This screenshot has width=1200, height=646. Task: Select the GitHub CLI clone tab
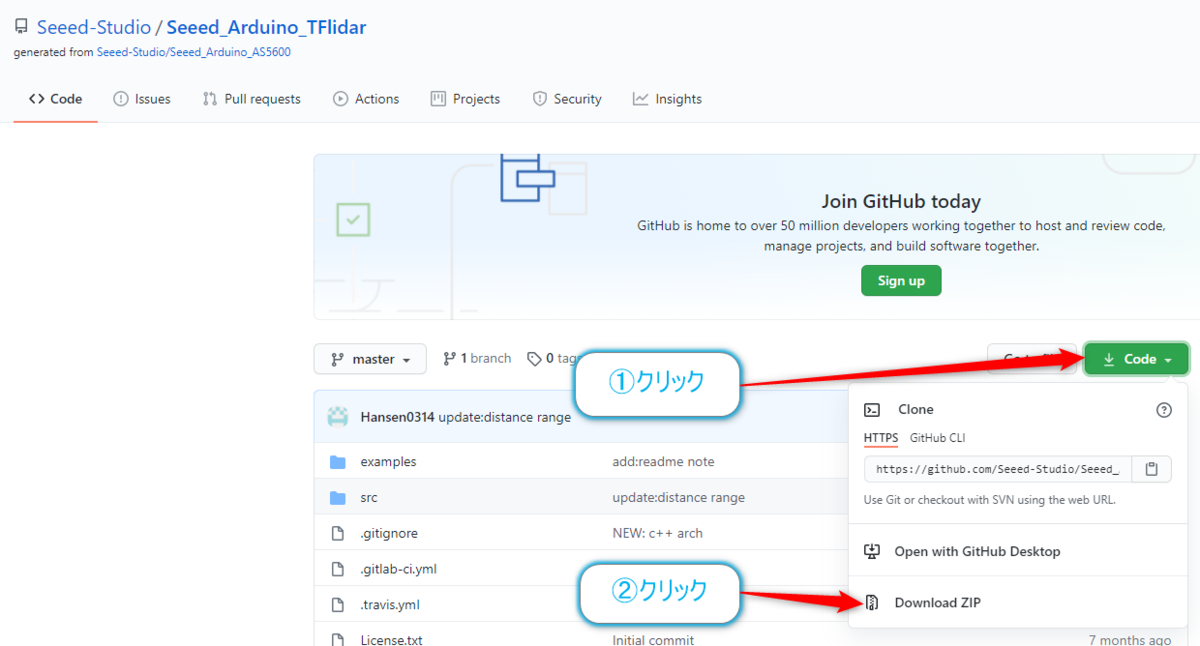(x=937, y=438)
